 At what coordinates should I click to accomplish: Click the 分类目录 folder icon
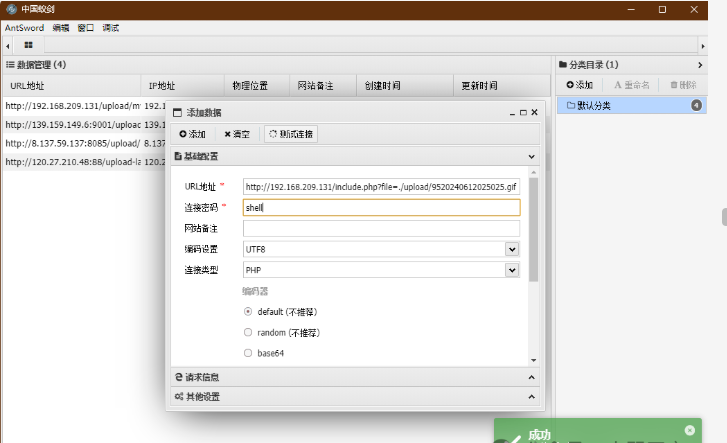pos(563,64)
